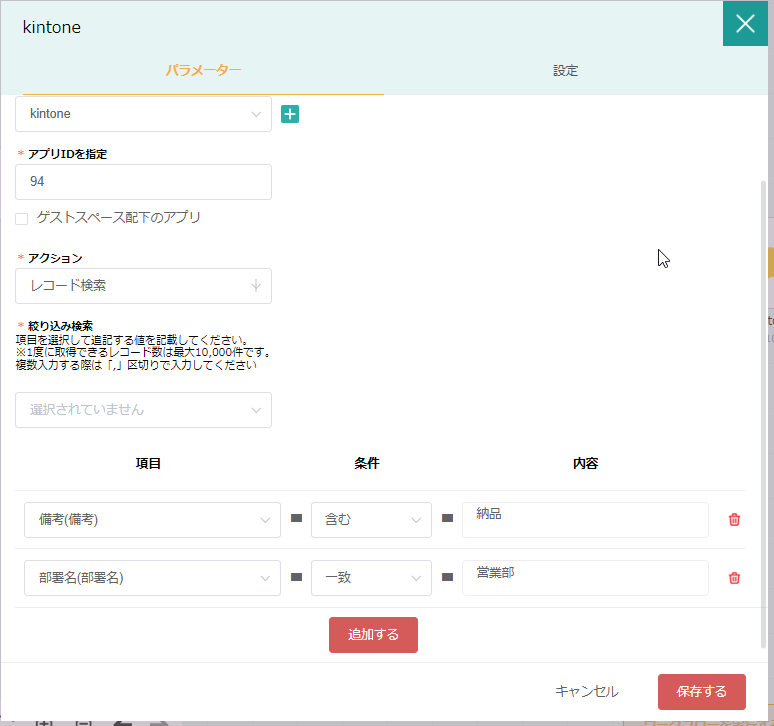
Task: Click the dialog's vertical scrollbar
Action: (763, 415)
